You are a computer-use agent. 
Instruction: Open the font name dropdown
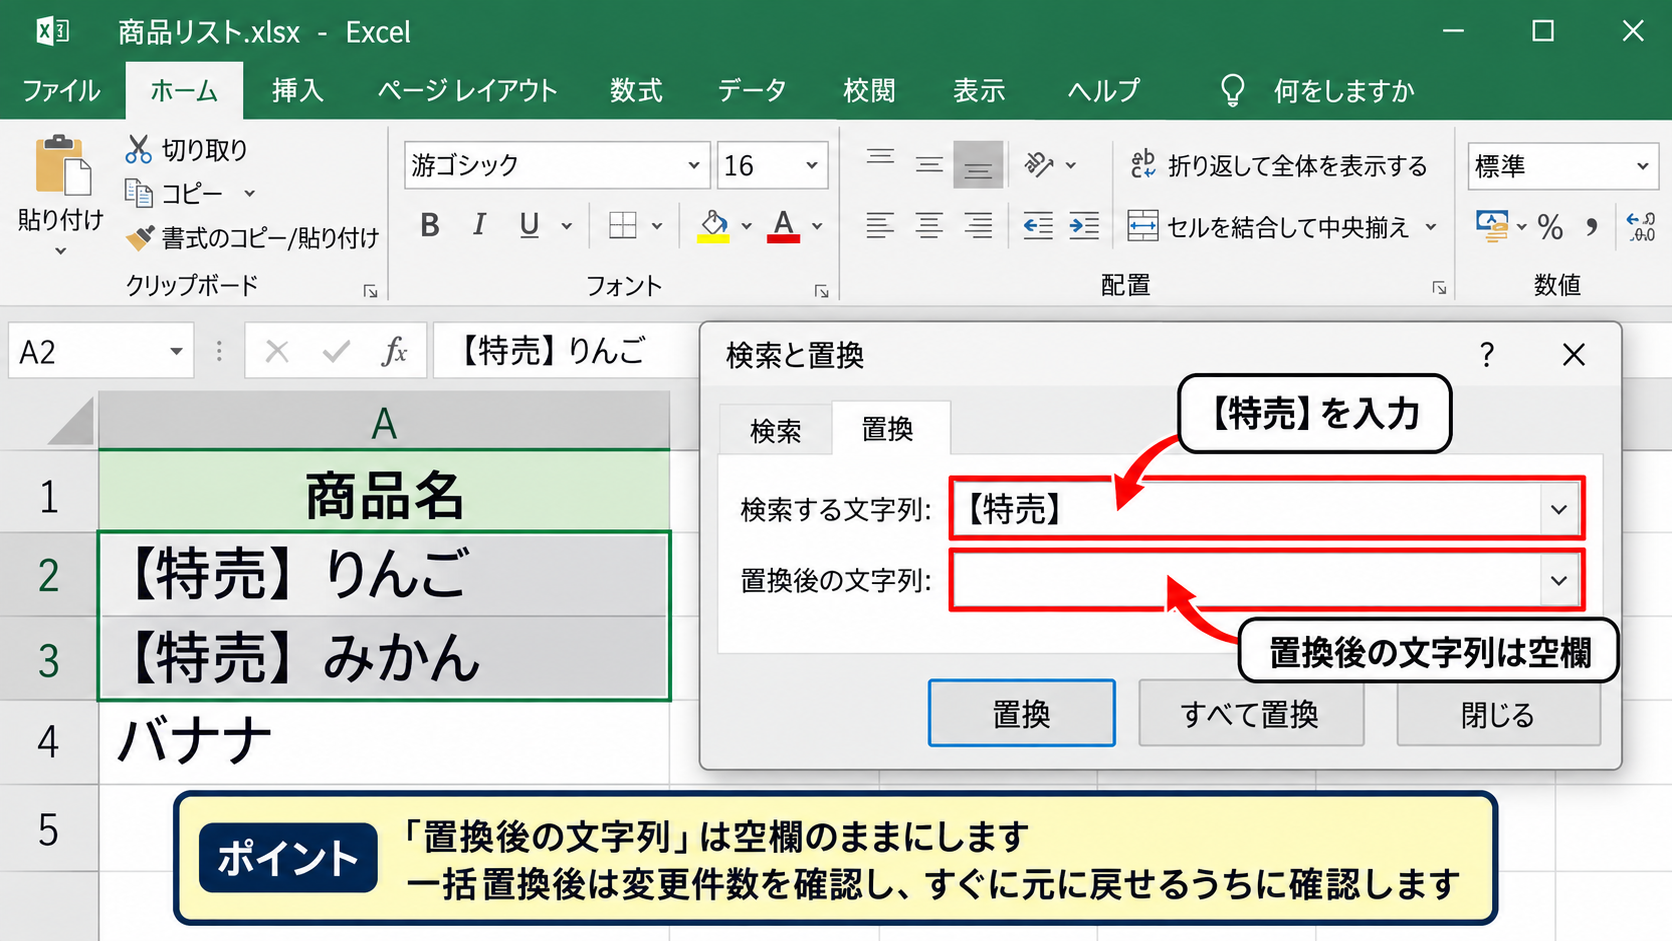[x=693, y=165]
